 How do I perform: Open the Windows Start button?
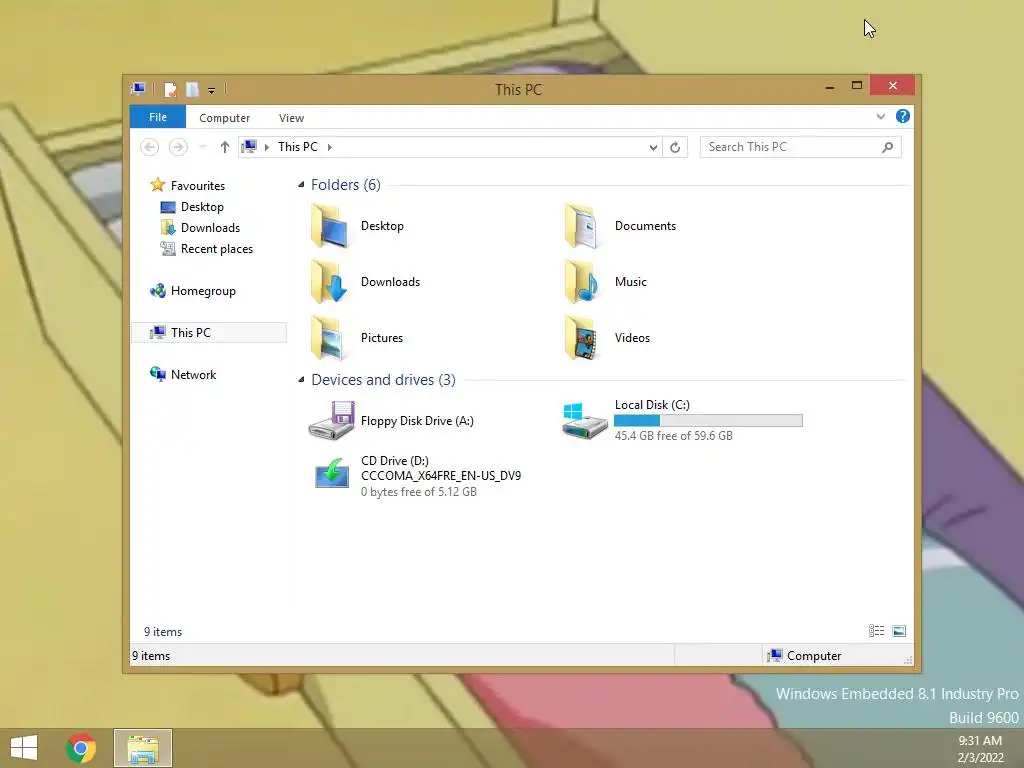click(24, 748)
